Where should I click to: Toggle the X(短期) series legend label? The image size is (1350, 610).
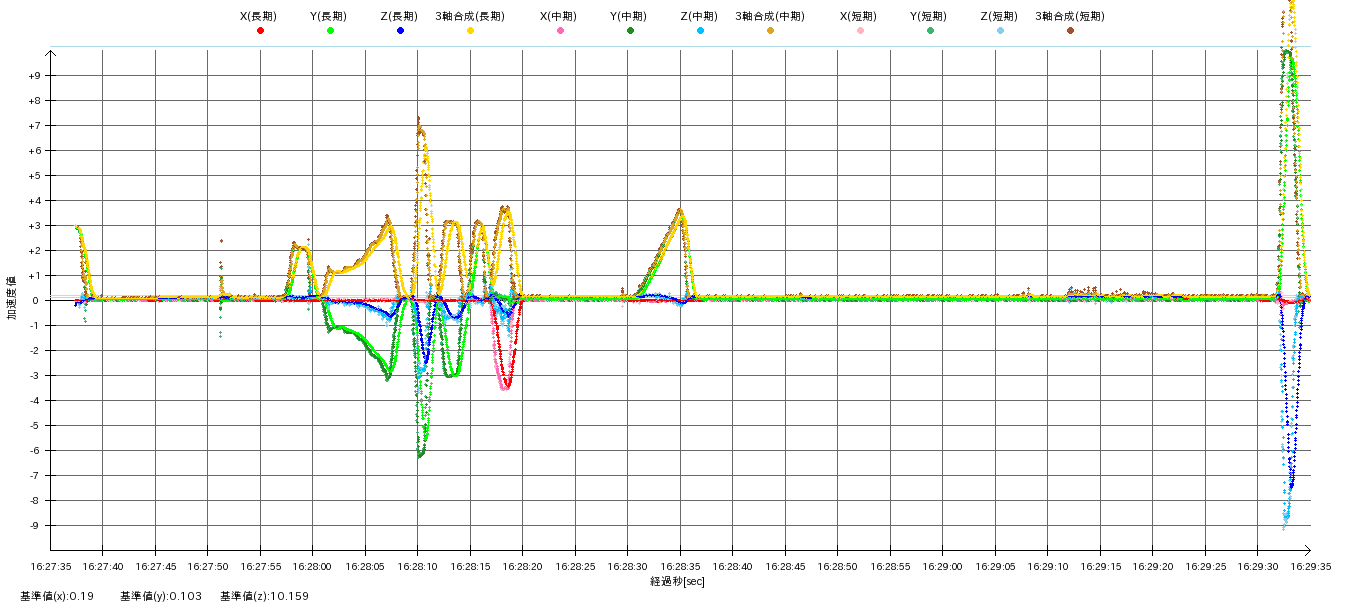858,16
